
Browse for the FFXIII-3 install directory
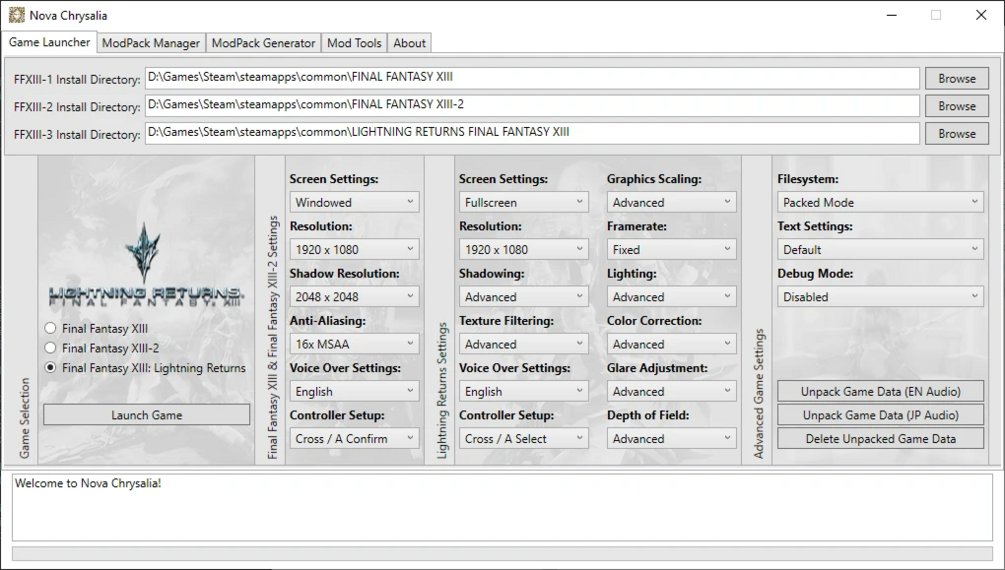coord(956,133)
